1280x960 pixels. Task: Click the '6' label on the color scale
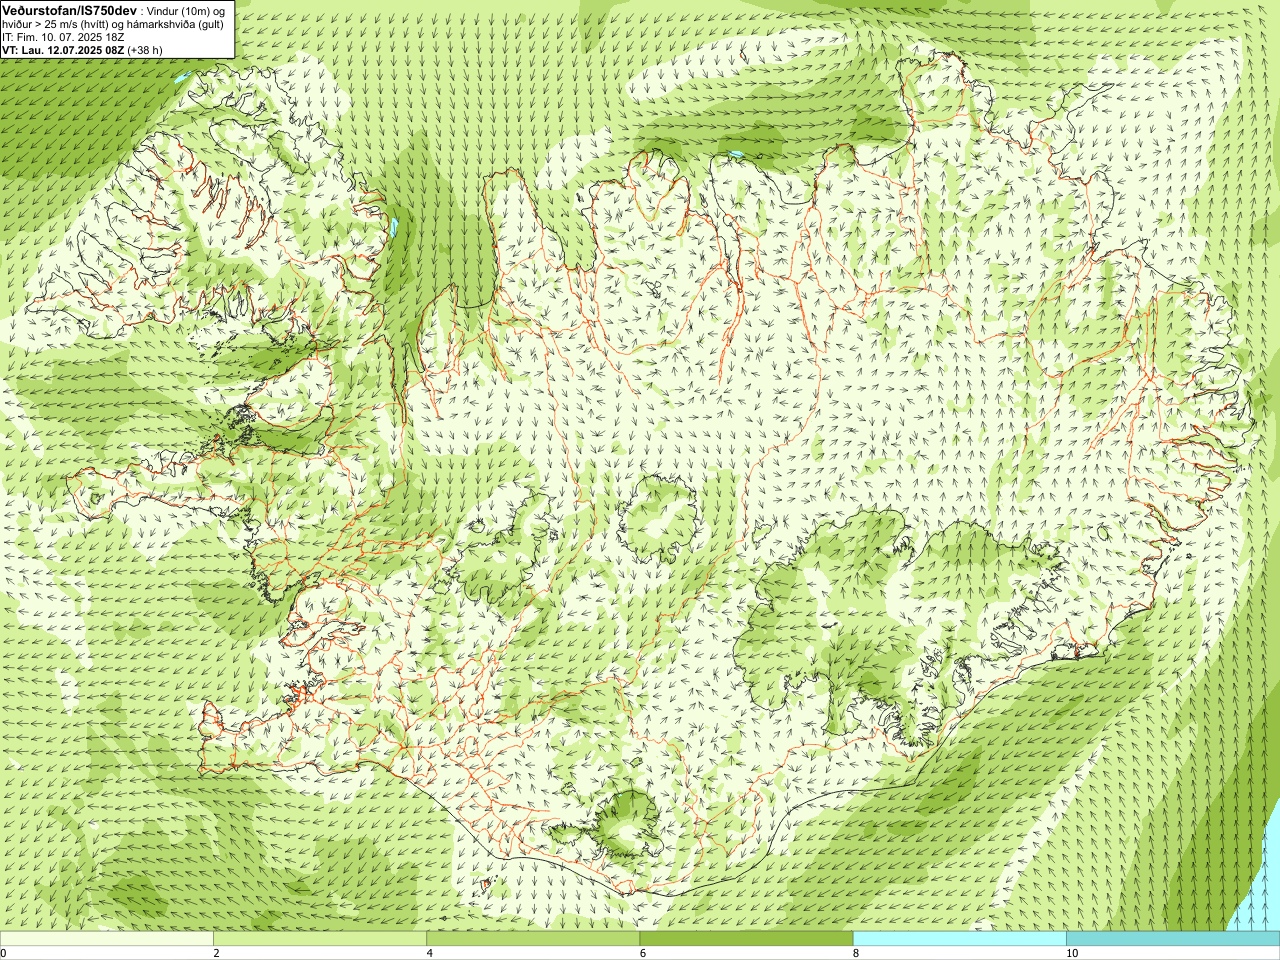point(643,953)
